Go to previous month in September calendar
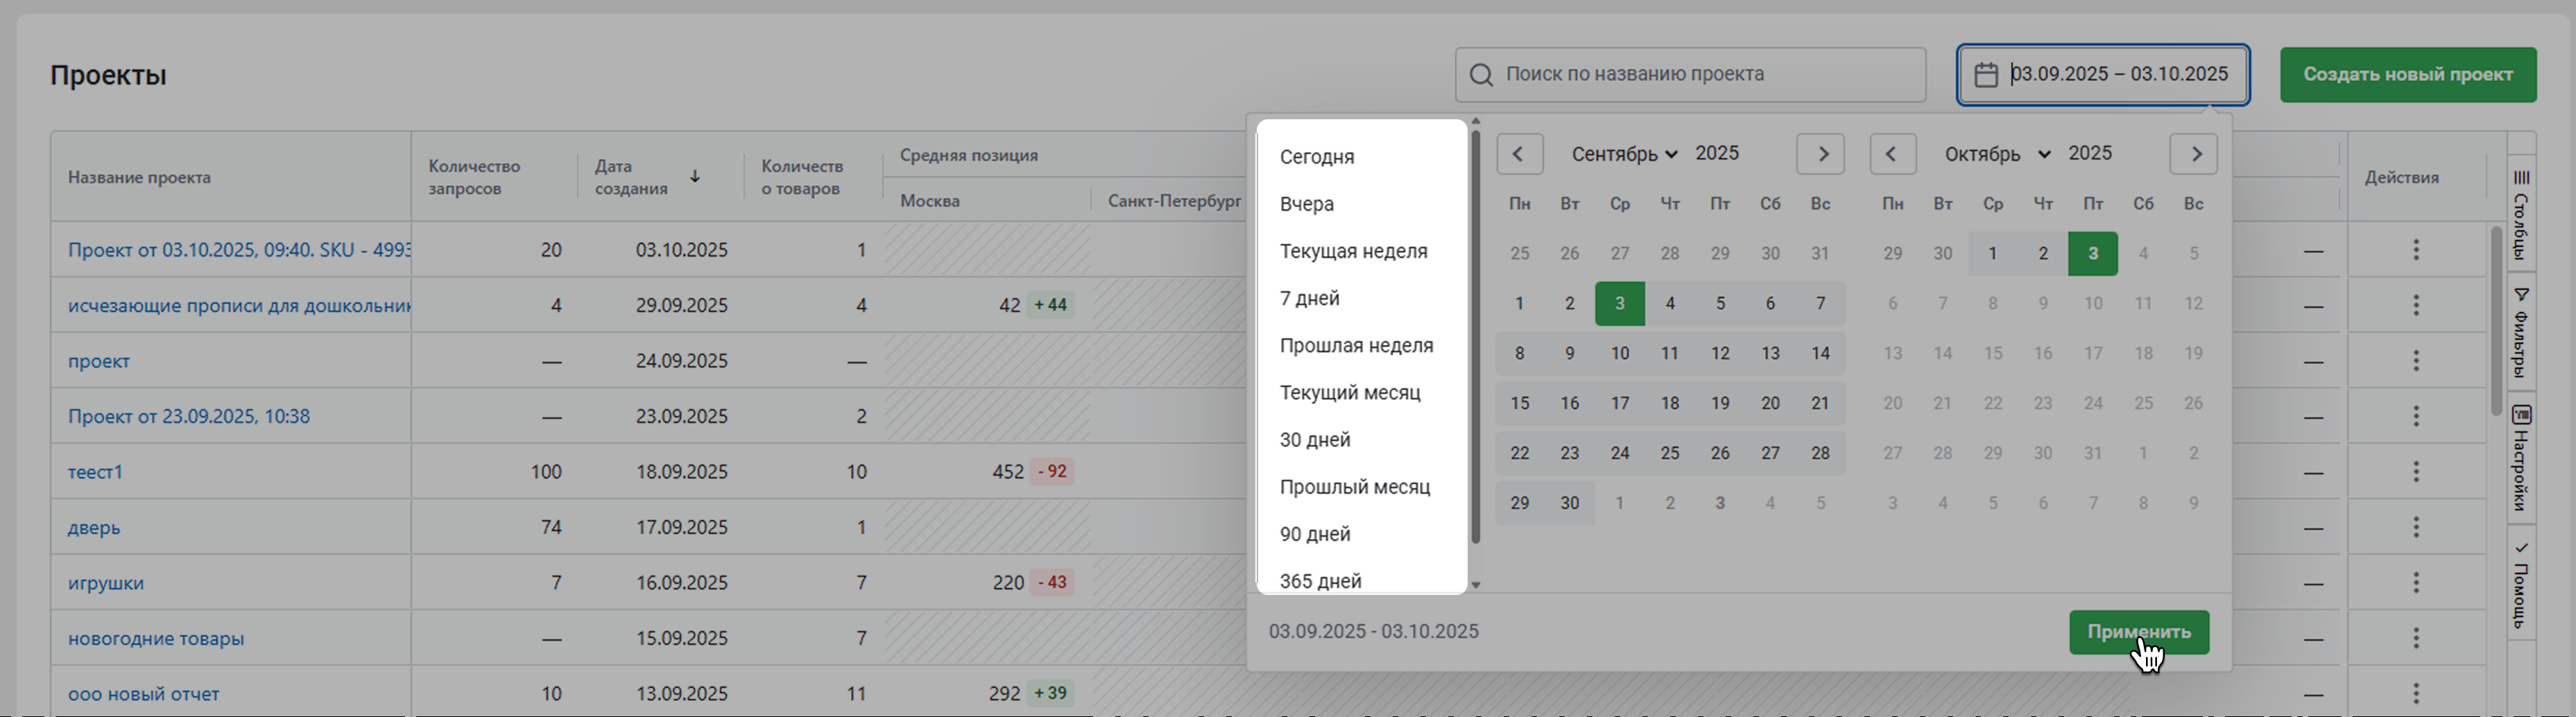 (x=1518, y=154)
